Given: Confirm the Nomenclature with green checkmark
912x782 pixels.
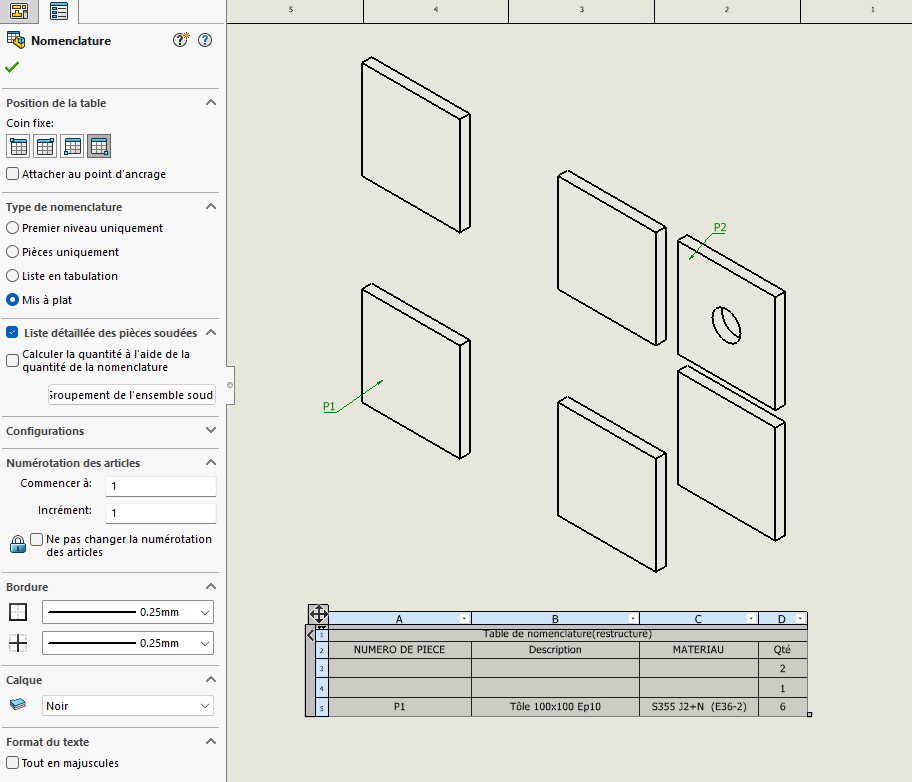Looking at the screenshot, I should (12, 67).
